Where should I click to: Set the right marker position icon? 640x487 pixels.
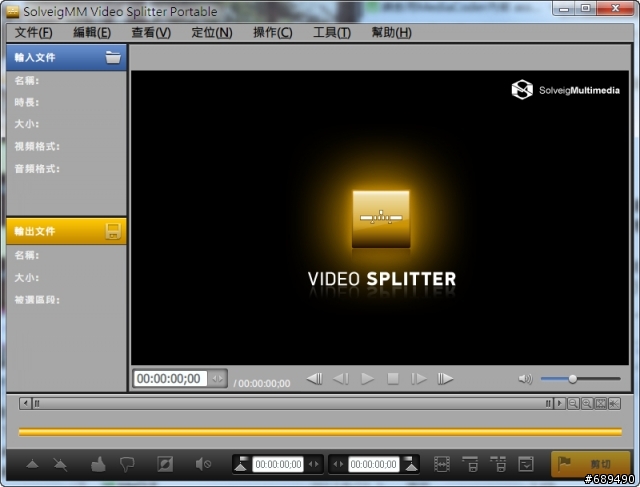click(410, 464)
